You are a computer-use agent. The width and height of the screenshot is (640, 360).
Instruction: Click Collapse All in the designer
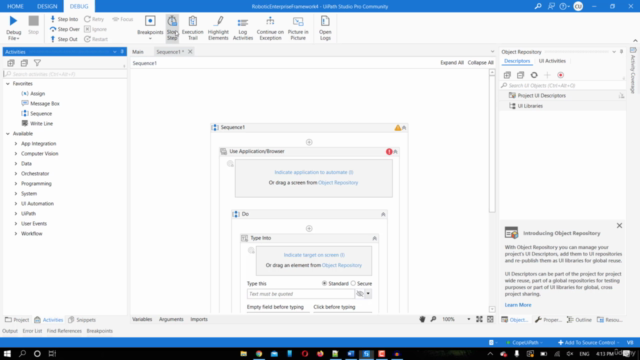coord(480,62)
